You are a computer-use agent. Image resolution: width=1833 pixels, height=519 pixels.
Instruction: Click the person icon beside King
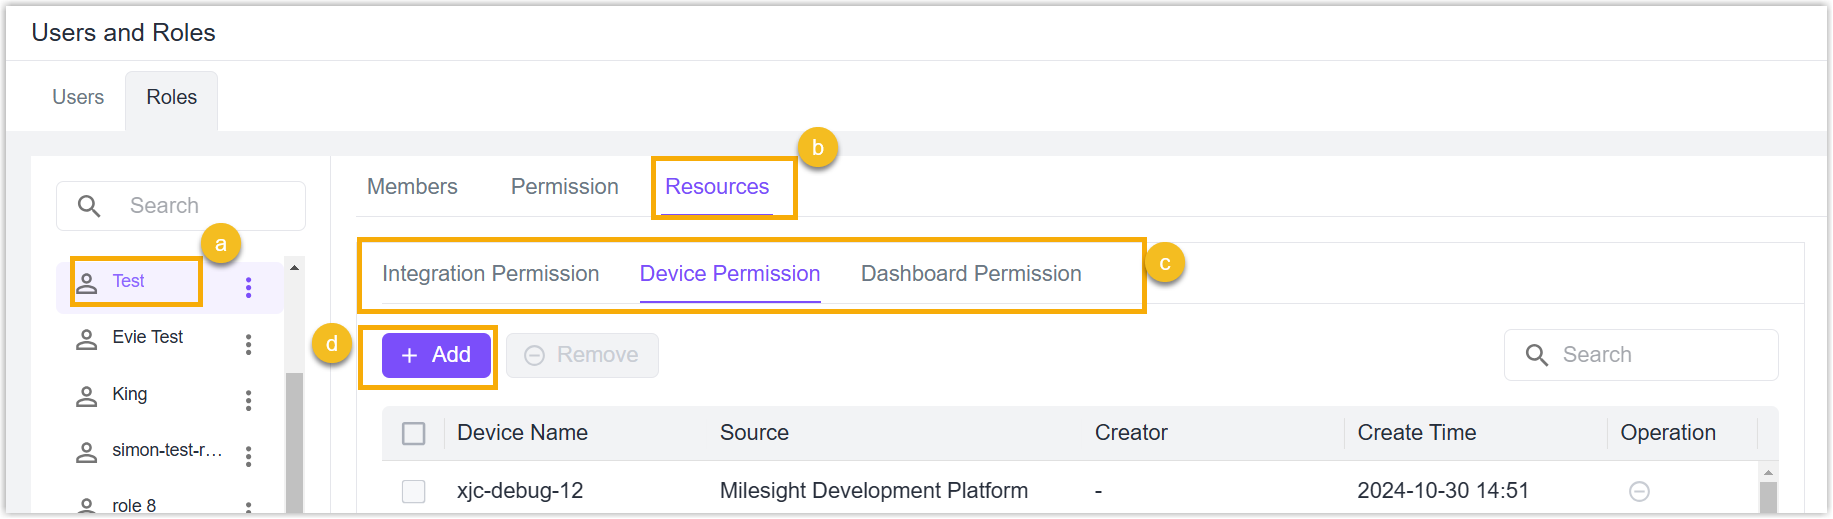click(x=87, y=397)
